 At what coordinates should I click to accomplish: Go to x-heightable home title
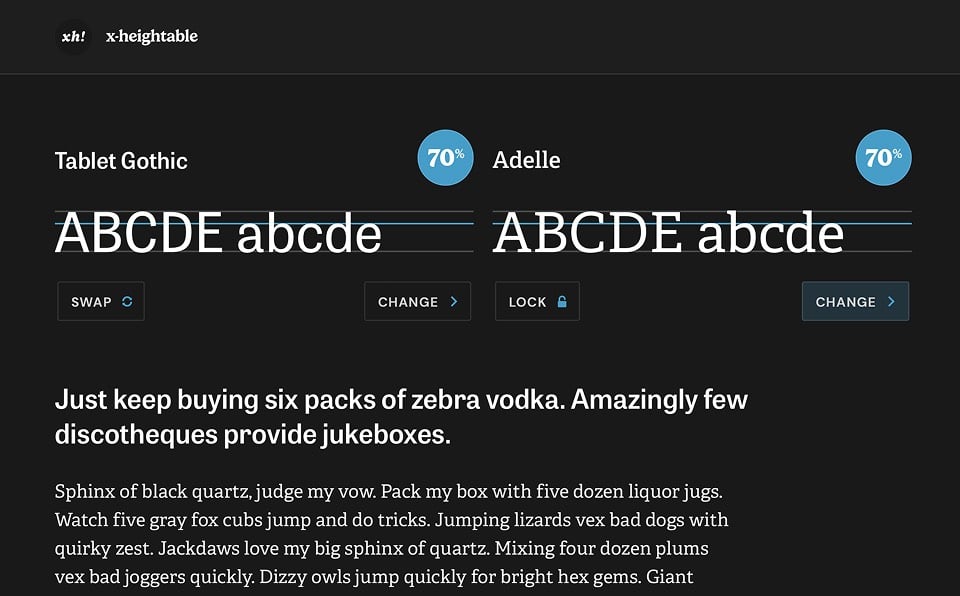(152, 37)
